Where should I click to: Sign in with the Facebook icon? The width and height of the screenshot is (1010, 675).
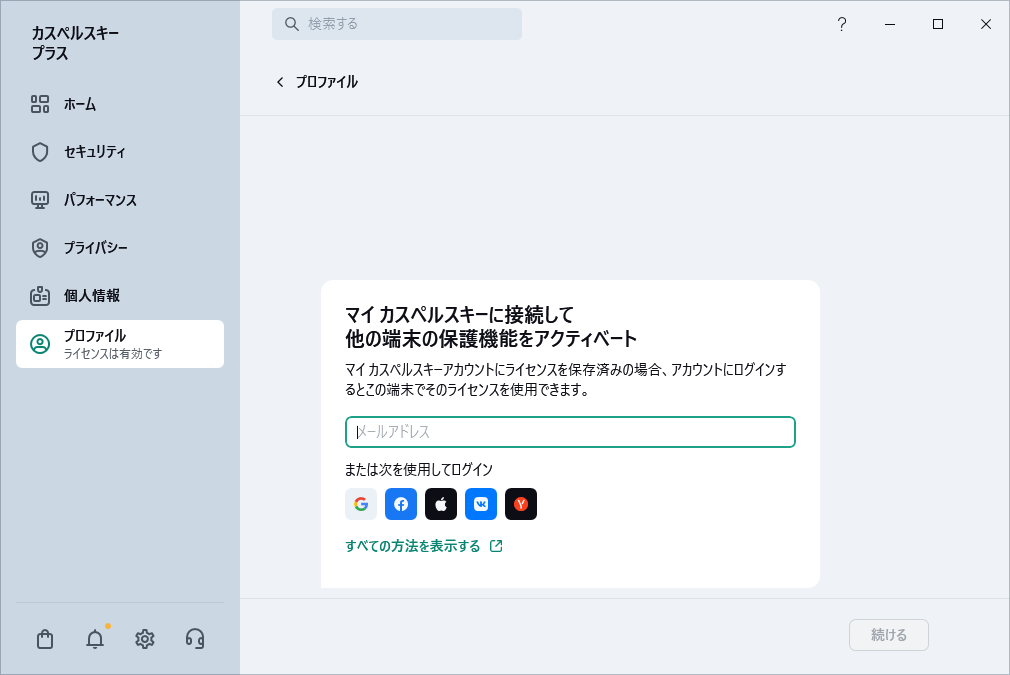tap(401, 504)
